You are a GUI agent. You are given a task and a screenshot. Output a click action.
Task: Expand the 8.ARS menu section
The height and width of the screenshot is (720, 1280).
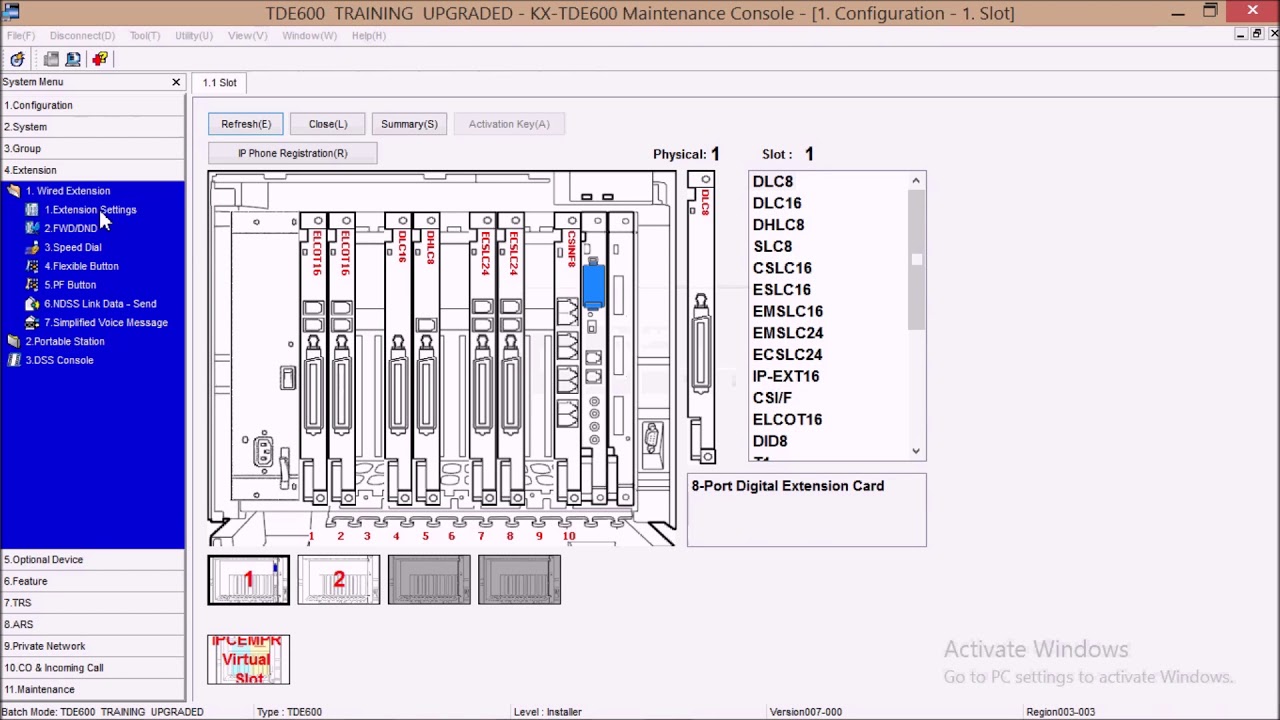(92, 624)
